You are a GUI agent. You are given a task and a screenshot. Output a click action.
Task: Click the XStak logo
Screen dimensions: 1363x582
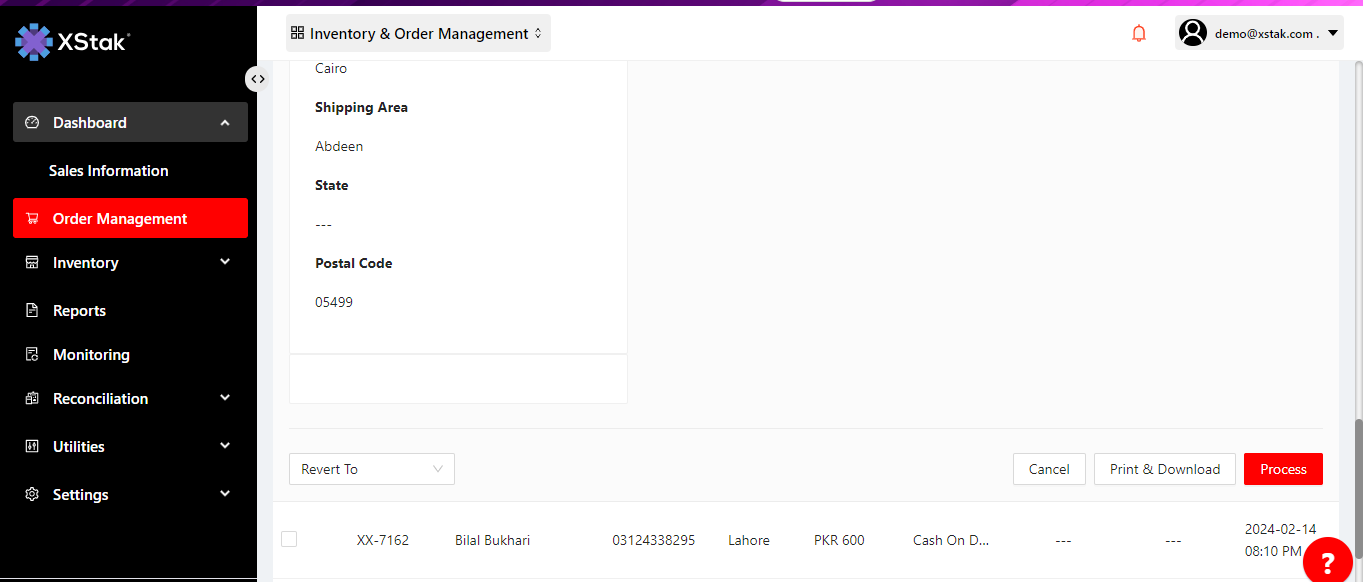coord(72,41)
